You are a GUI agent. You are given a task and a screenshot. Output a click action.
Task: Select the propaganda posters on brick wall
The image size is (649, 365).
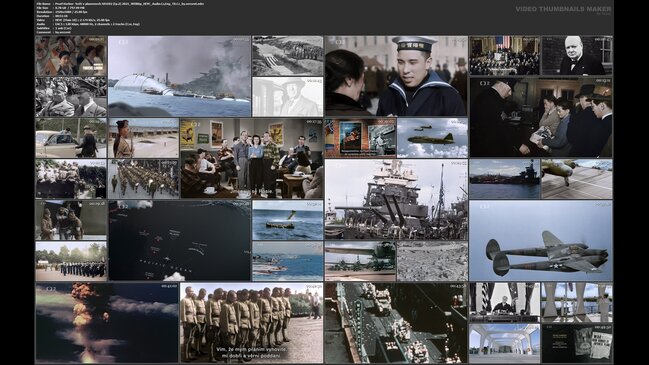[x=360, y=138]
